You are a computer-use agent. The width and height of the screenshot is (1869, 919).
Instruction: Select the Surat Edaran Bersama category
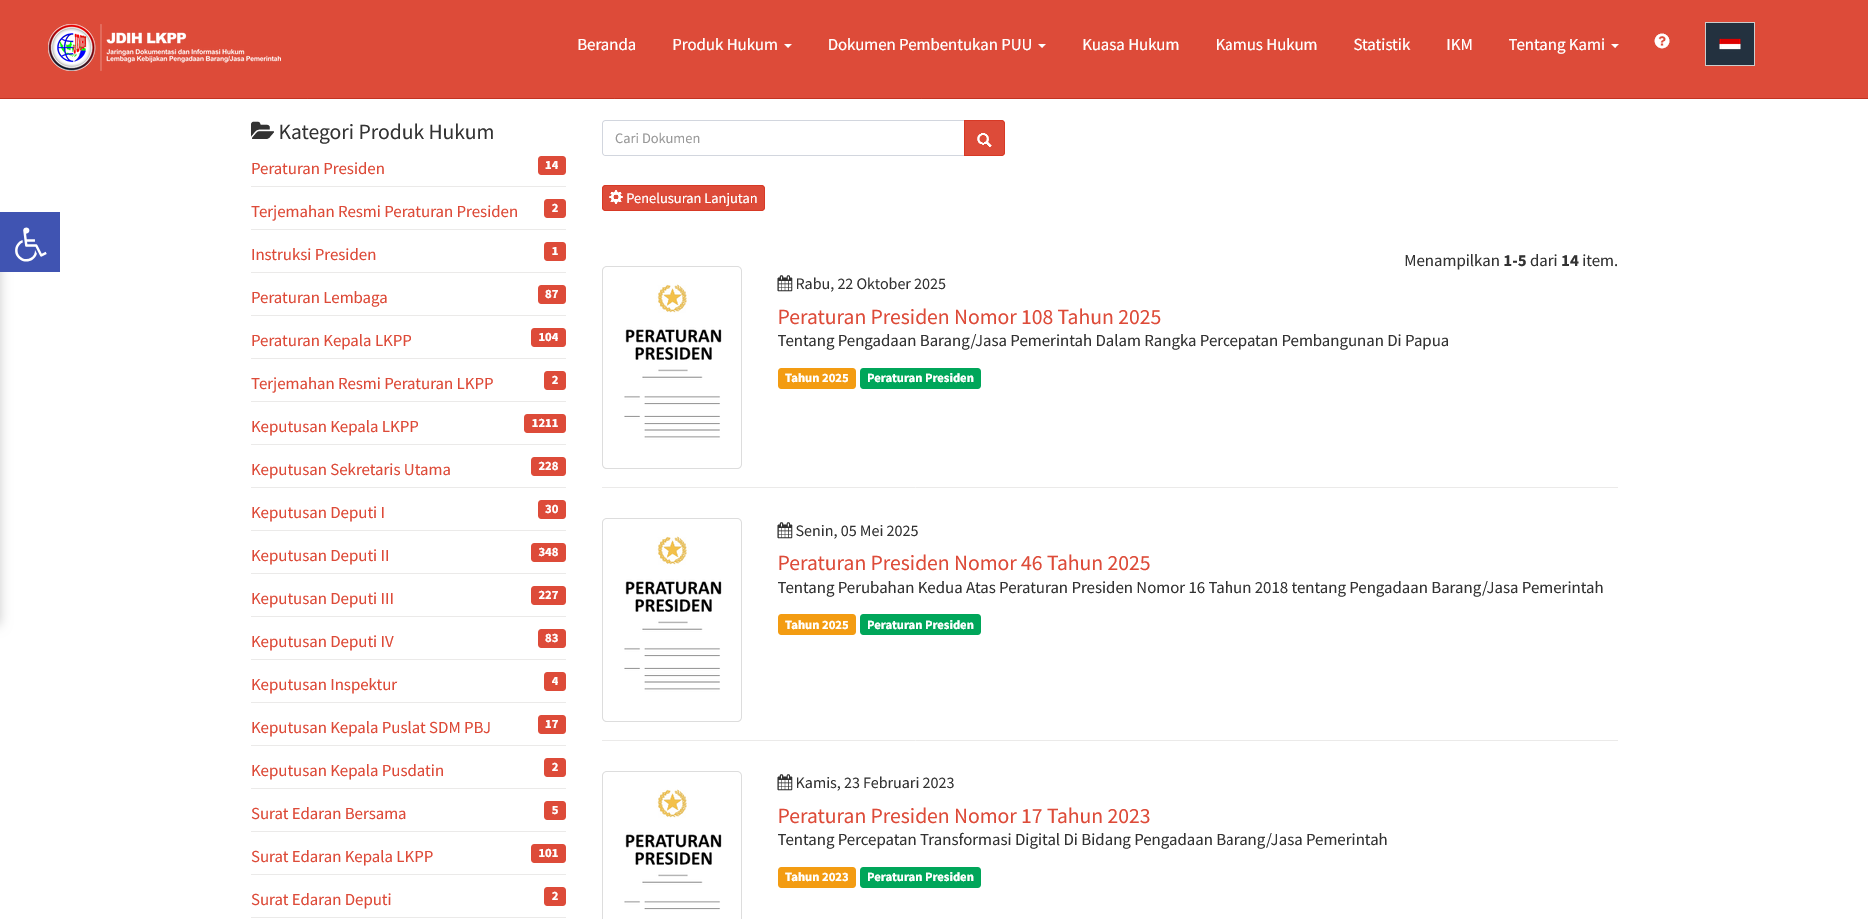tap(328, 814)
